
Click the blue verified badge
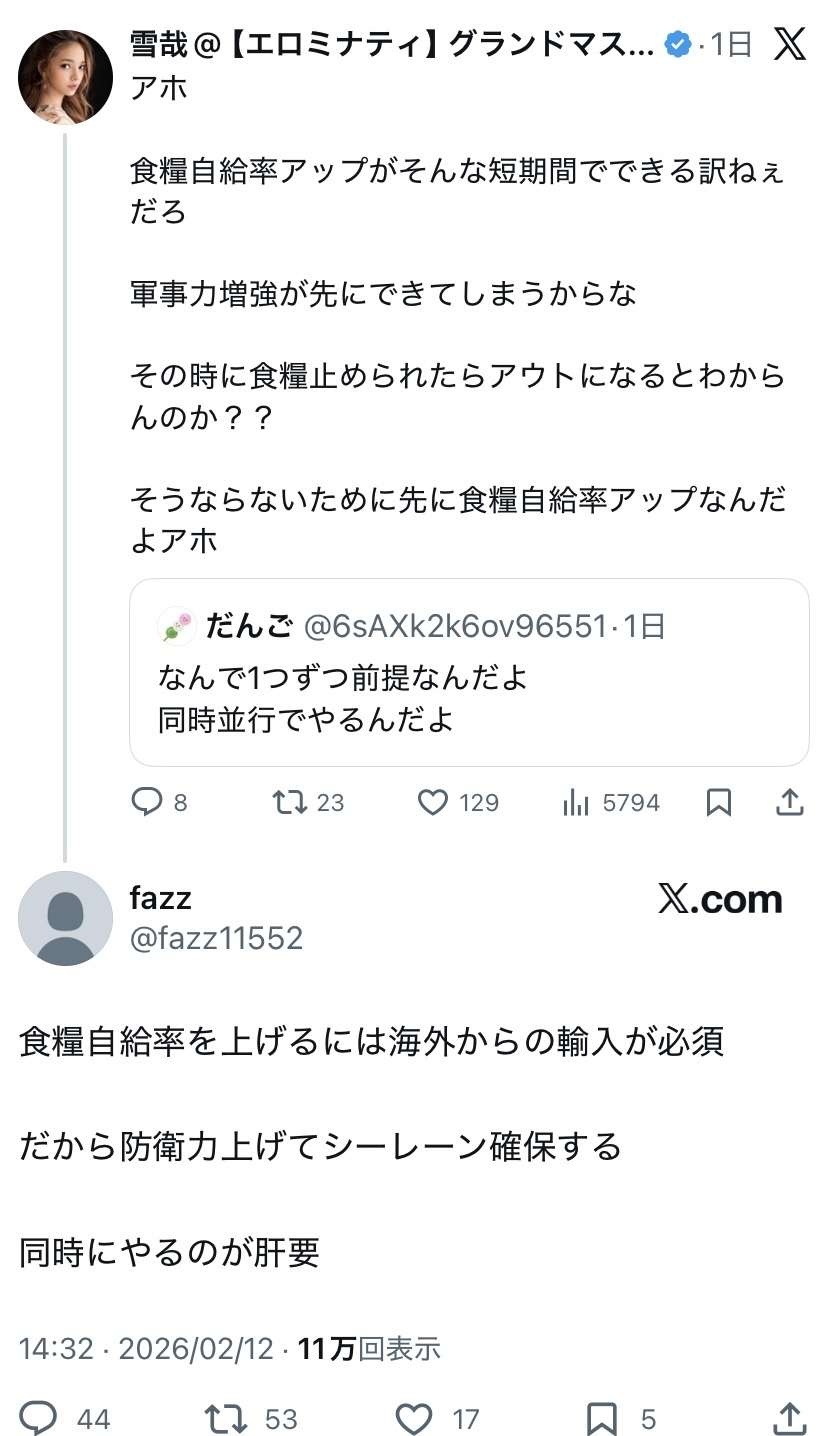(678, 44)
